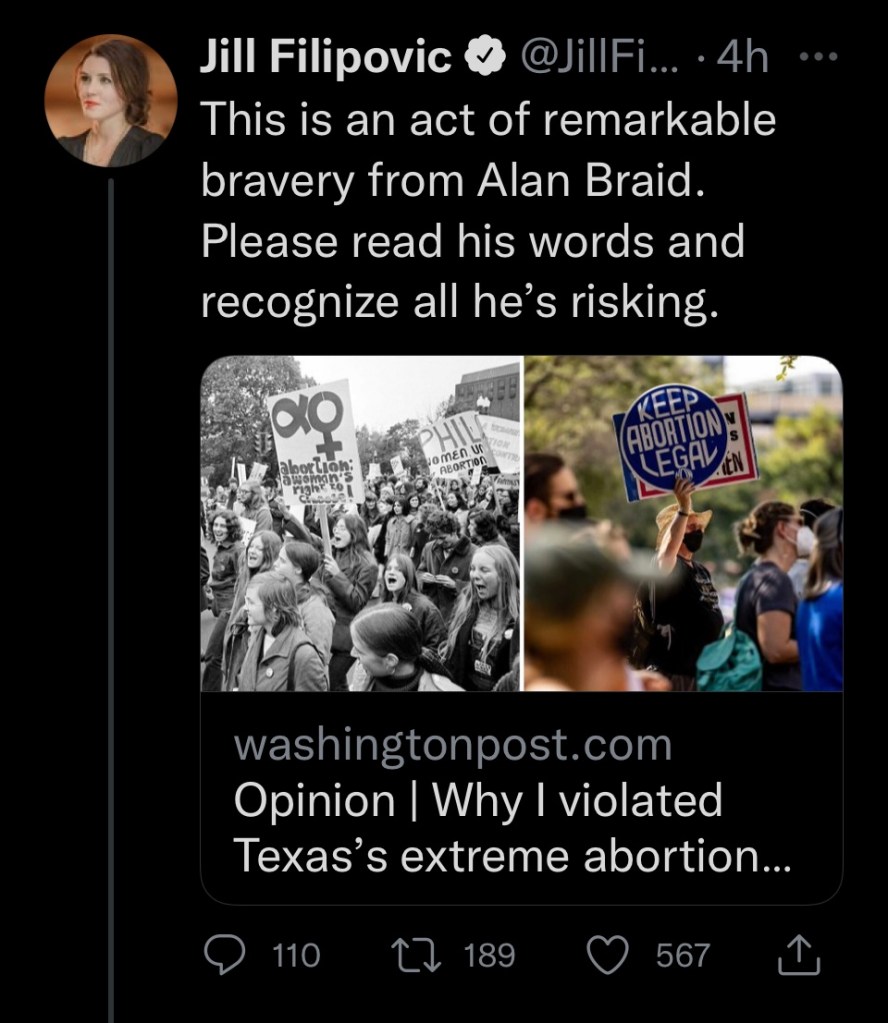
Task: Click the 189 retweets count
Action: pos(490,955)
